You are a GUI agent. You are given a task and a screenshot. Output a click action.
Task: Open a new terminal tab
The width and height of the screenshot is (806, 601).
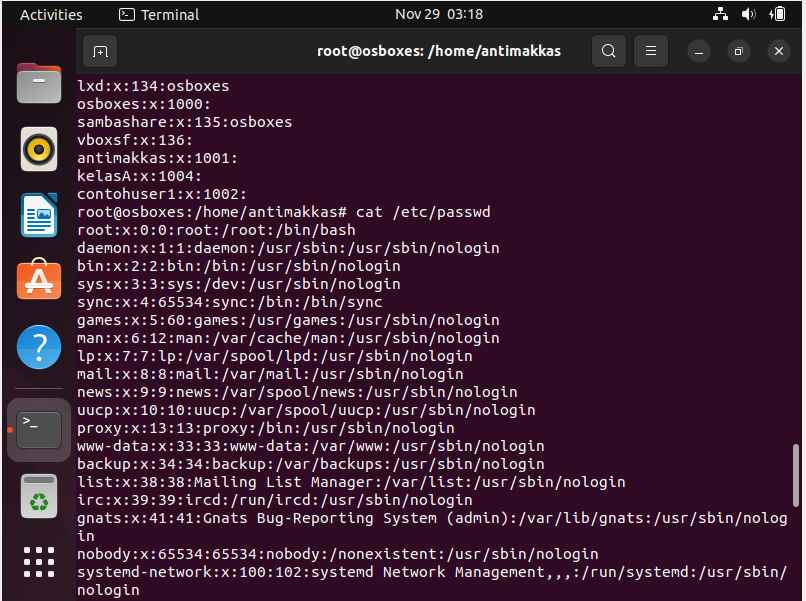pyautogui.click(x=100, y=51)
